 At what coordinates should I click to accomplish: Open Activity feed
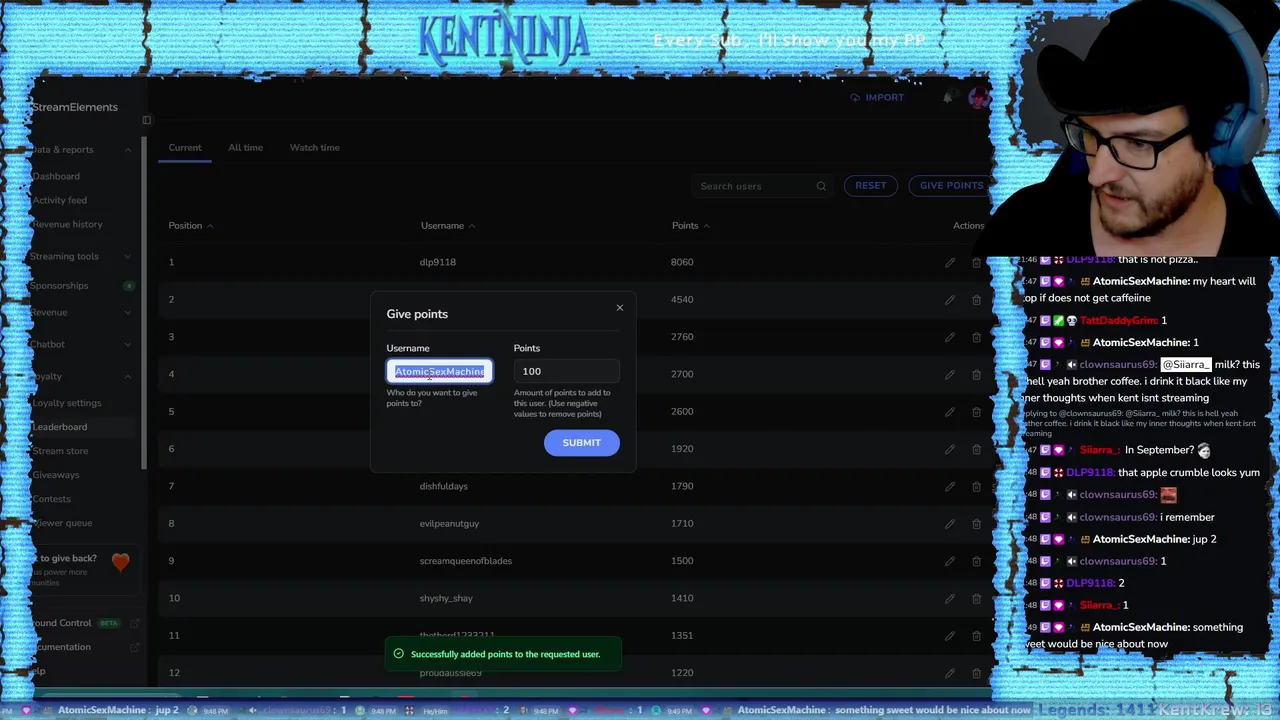[59, 201]
